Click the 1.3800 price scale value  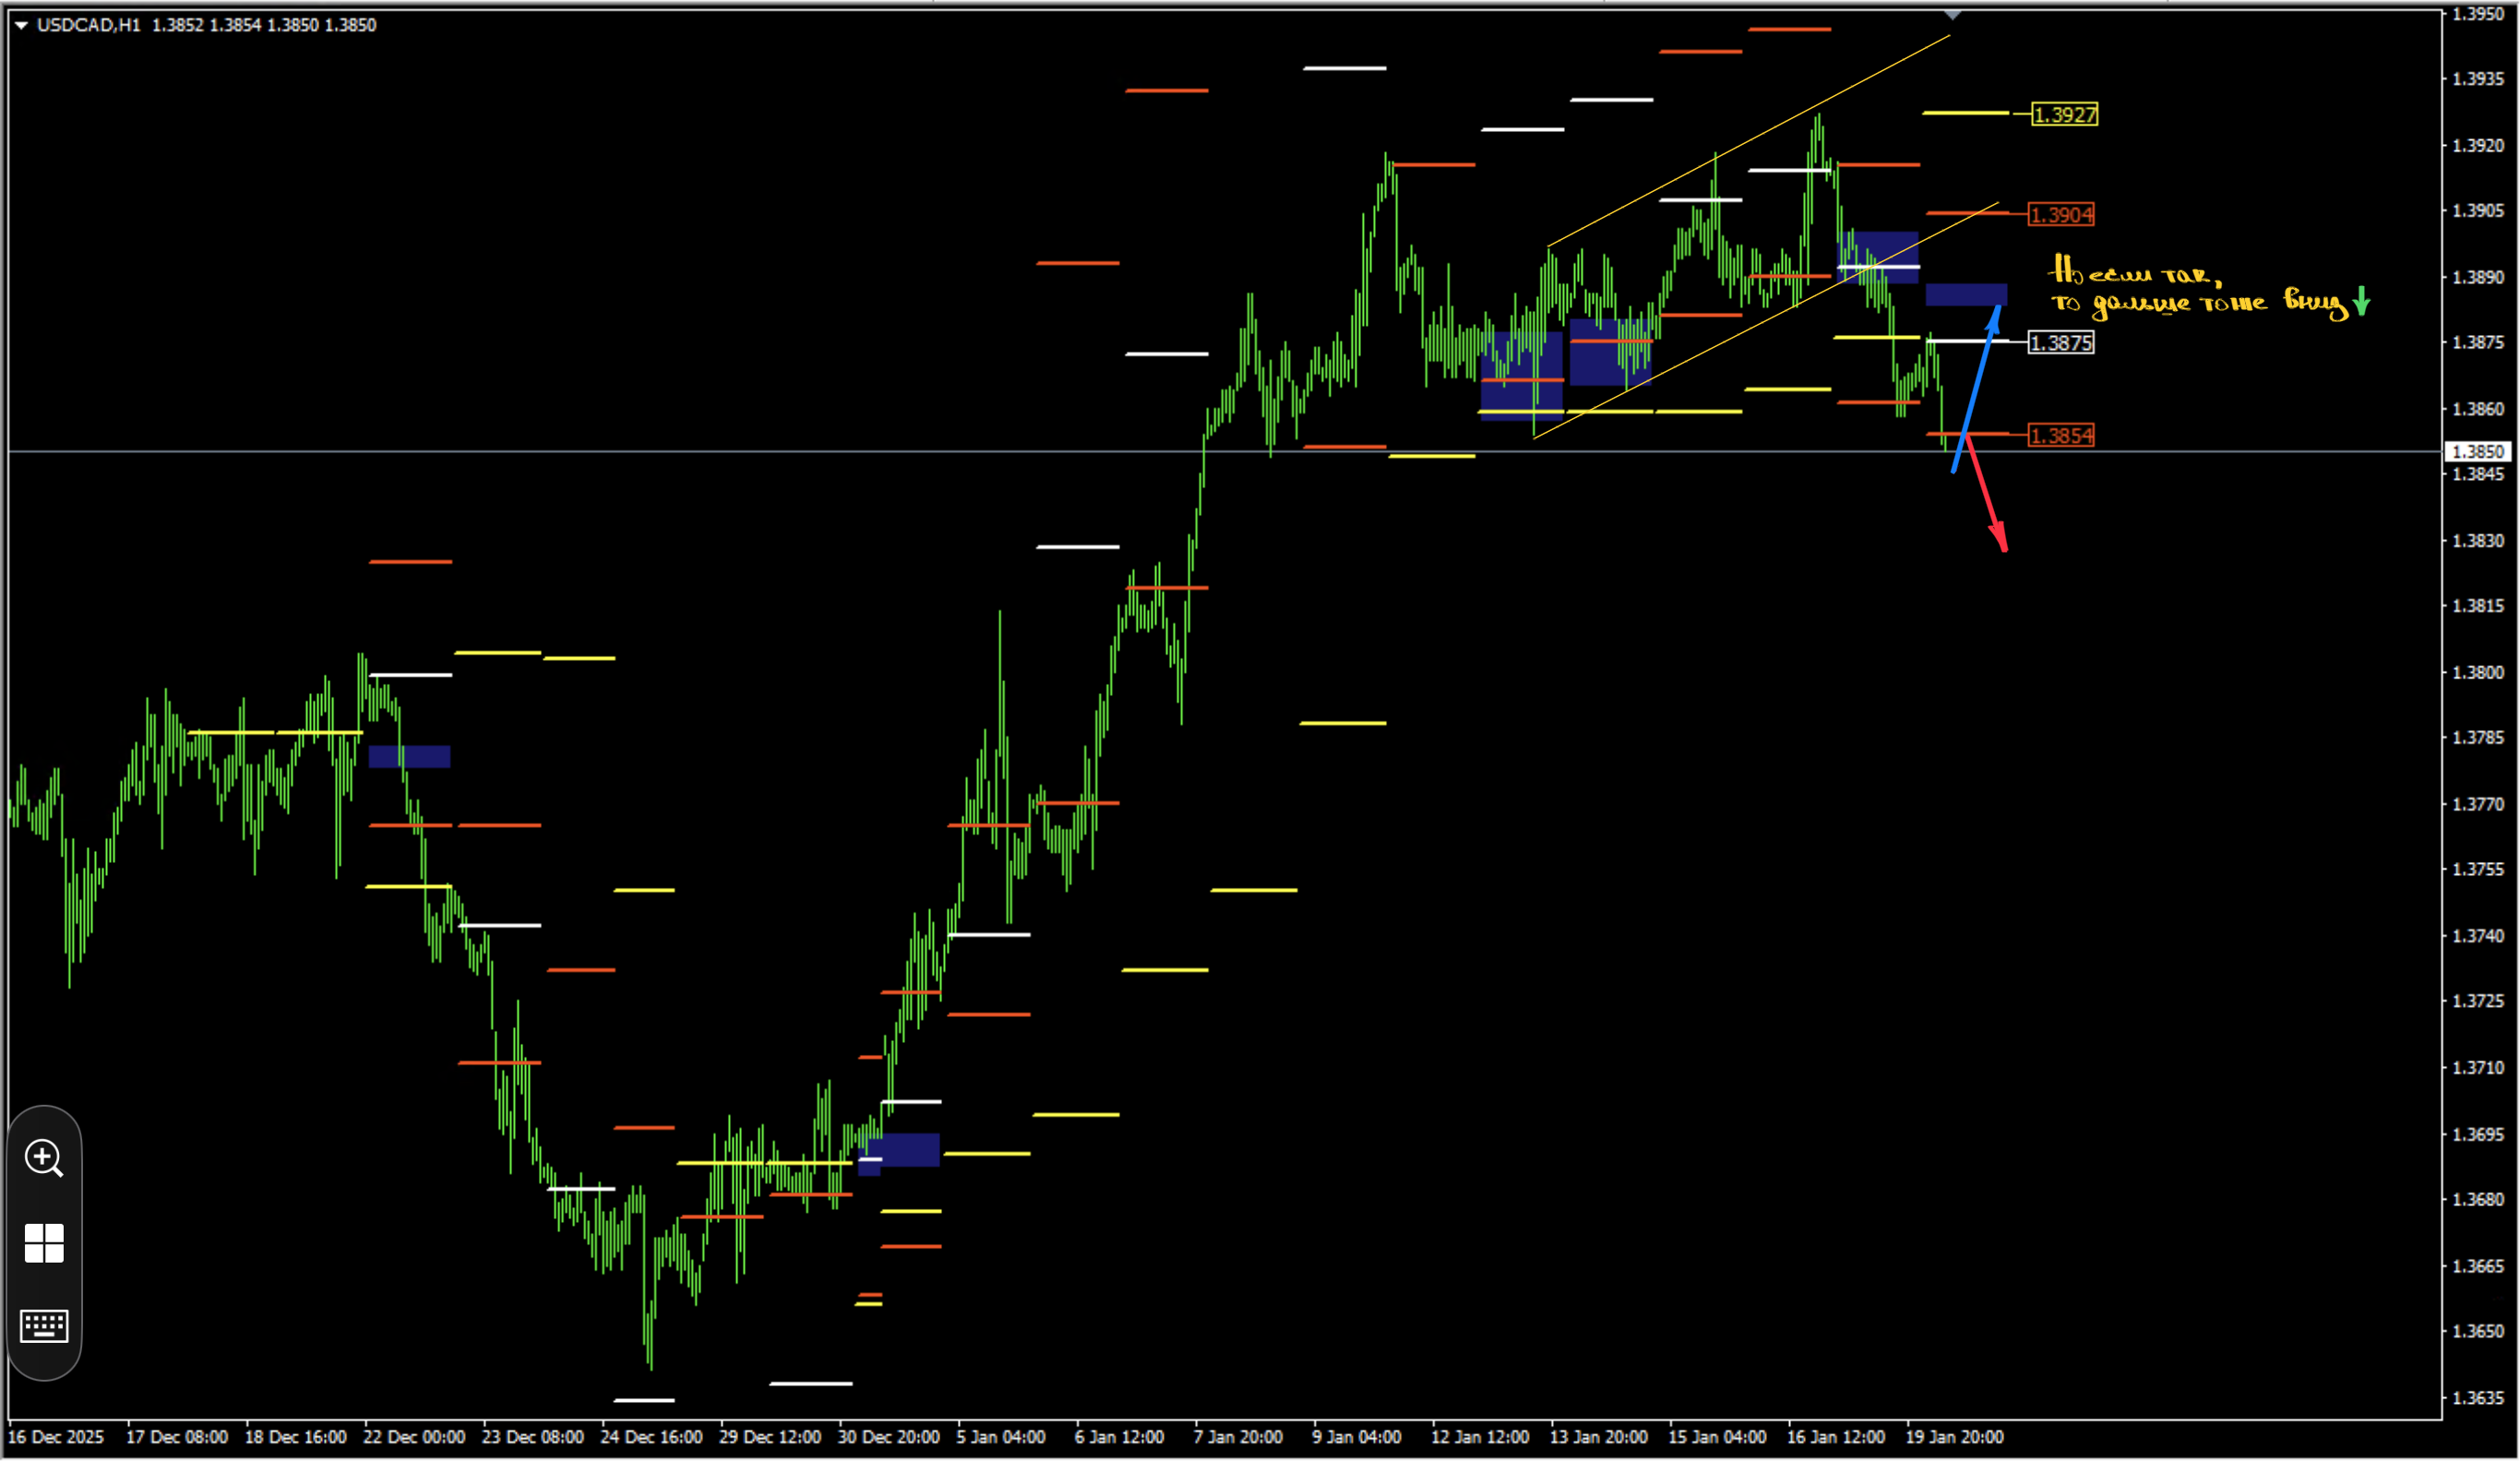coord(2478,672)
